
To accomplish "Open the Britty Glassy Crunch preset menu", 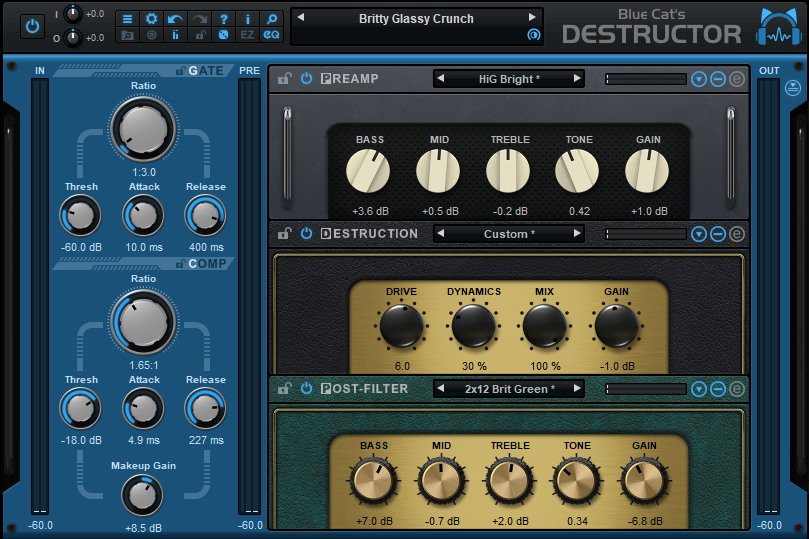I will [x=416, y=19].
